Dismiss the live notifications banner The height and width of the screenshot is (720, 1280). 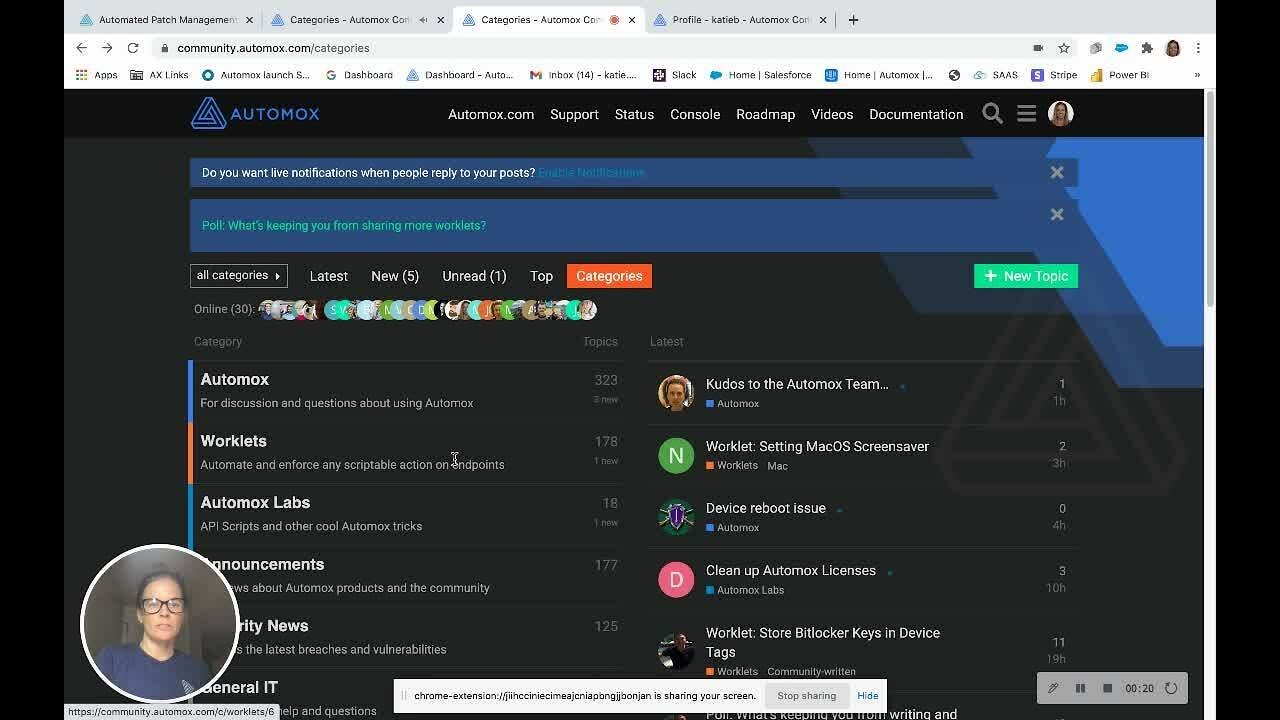1057,172
